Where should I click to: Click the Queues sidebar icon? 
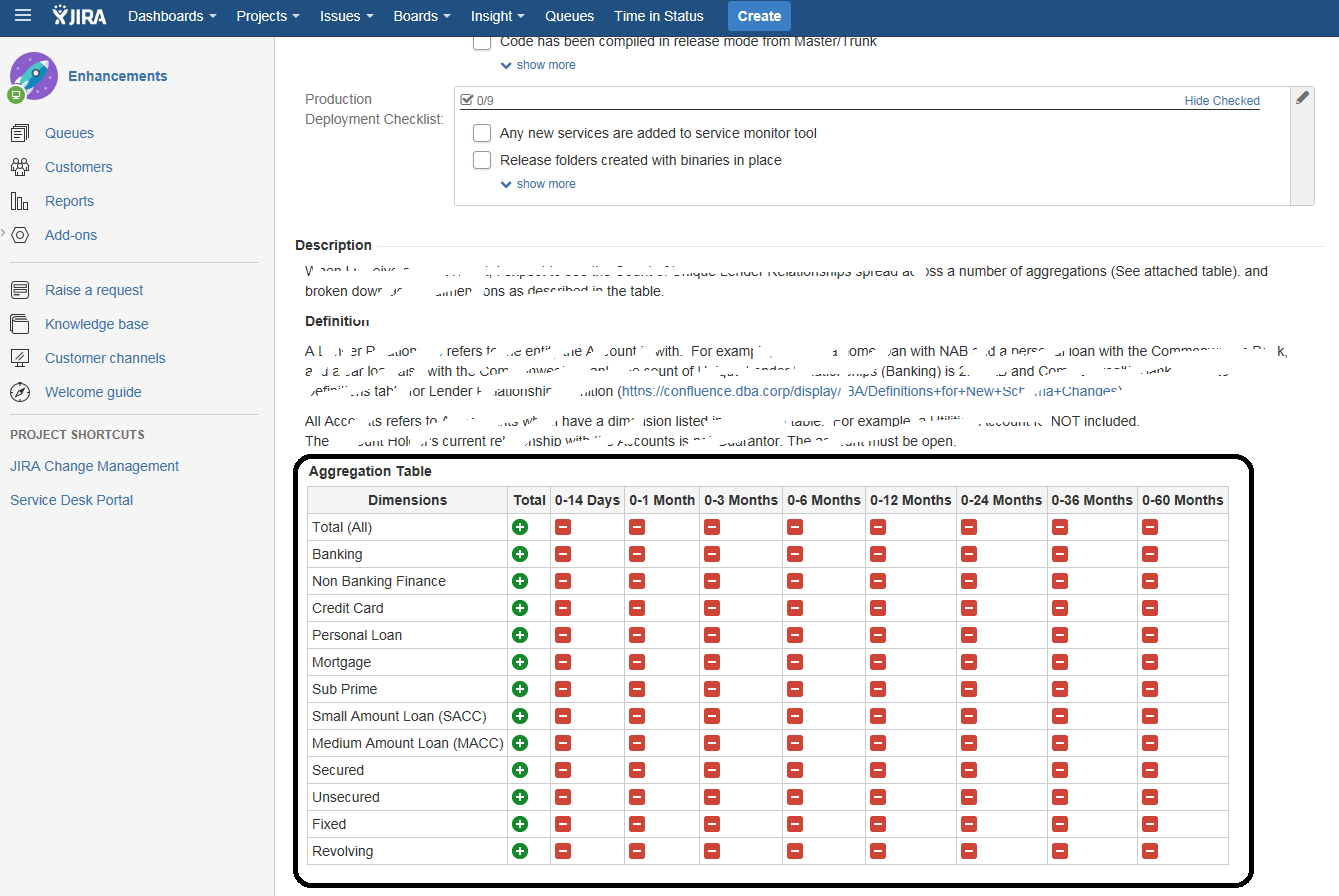point(20,133)
